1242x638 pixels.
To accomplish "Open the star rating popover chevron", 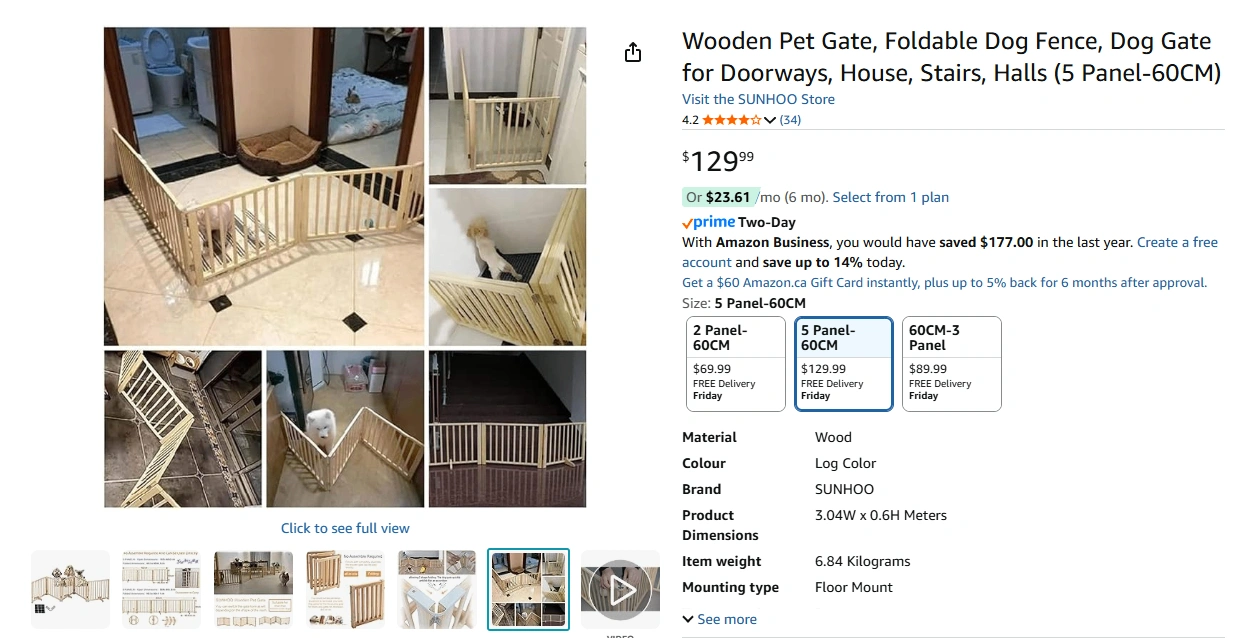I will pyautogui.click(x=770, y=121).
